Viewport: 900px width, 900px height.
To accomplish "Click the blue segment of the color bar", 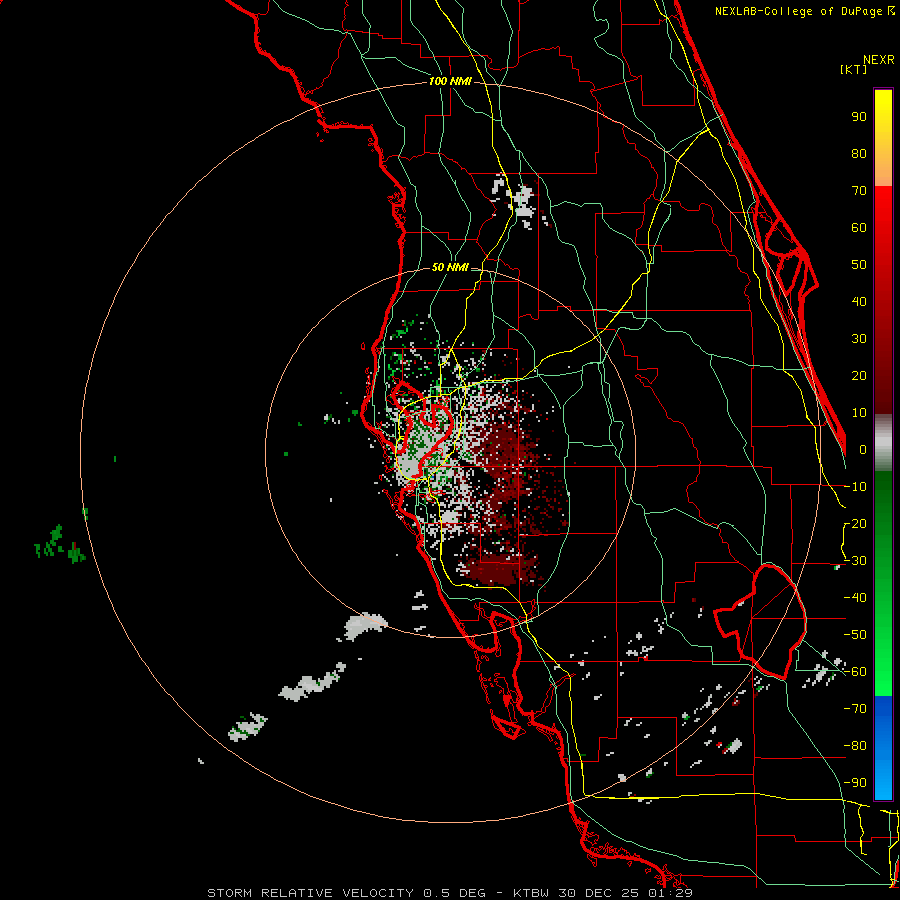I will [x=883, y=747].
